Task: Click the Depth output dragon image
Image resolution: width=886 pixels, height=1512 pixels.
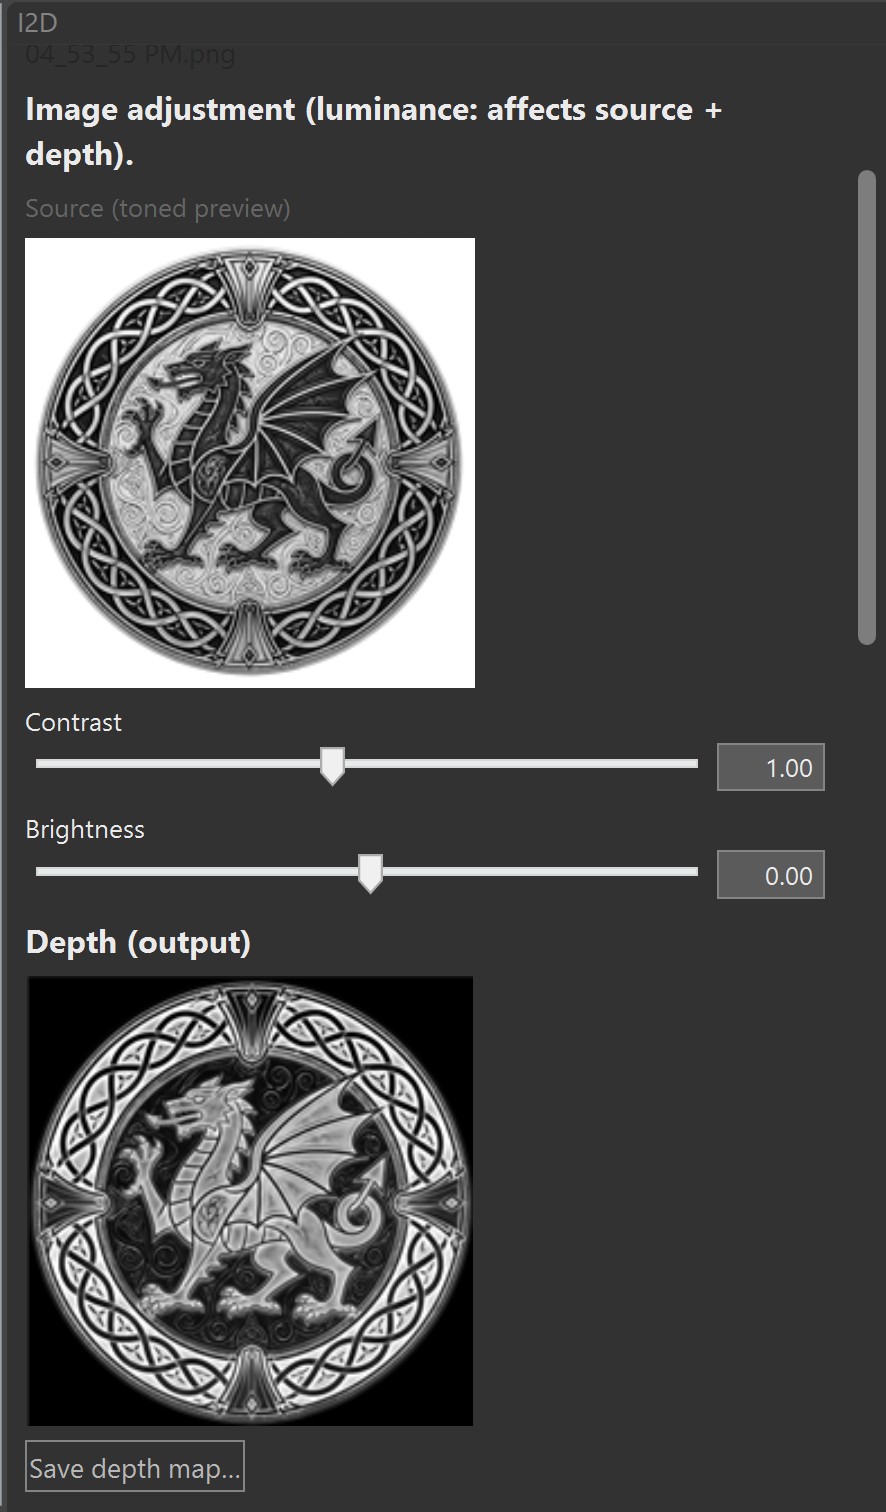Action: pos(250,1201)
